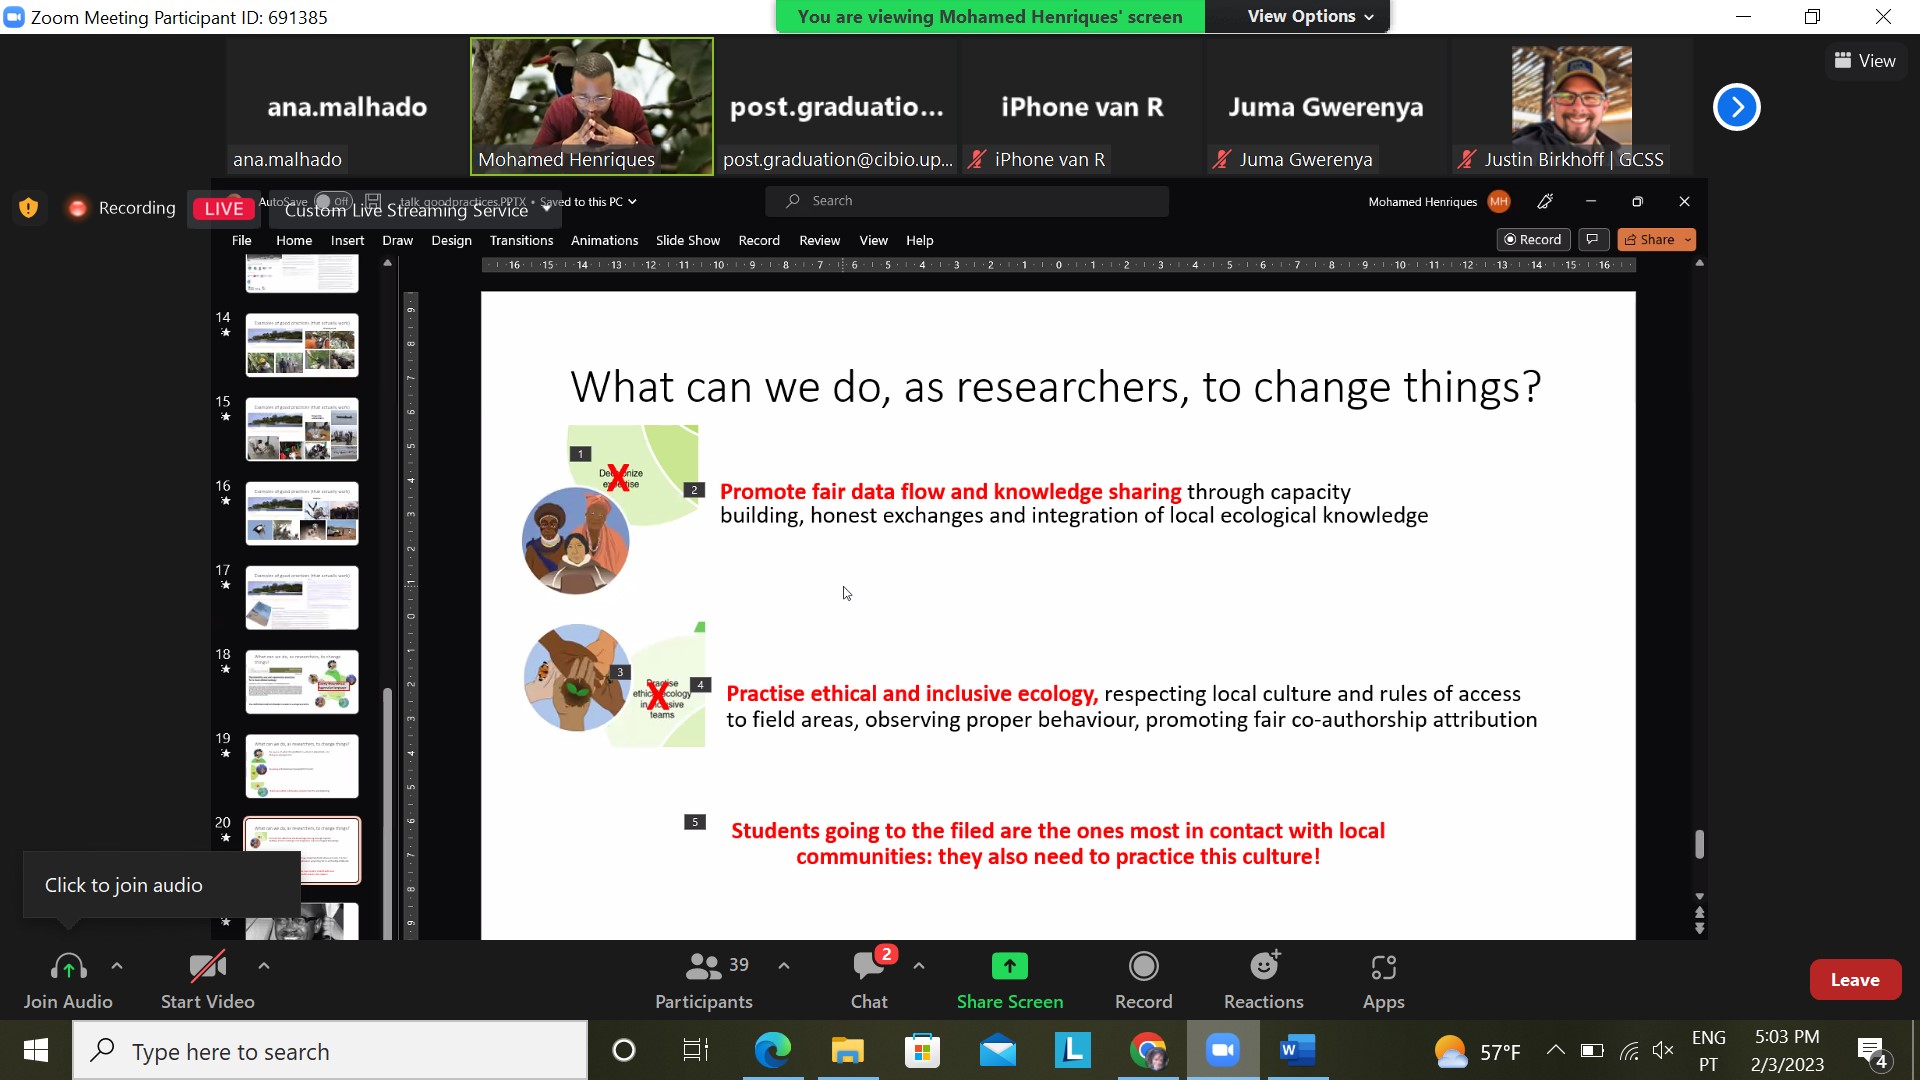Click the next participants arrow
1920x1080 pixels.
coord(1737,107)
